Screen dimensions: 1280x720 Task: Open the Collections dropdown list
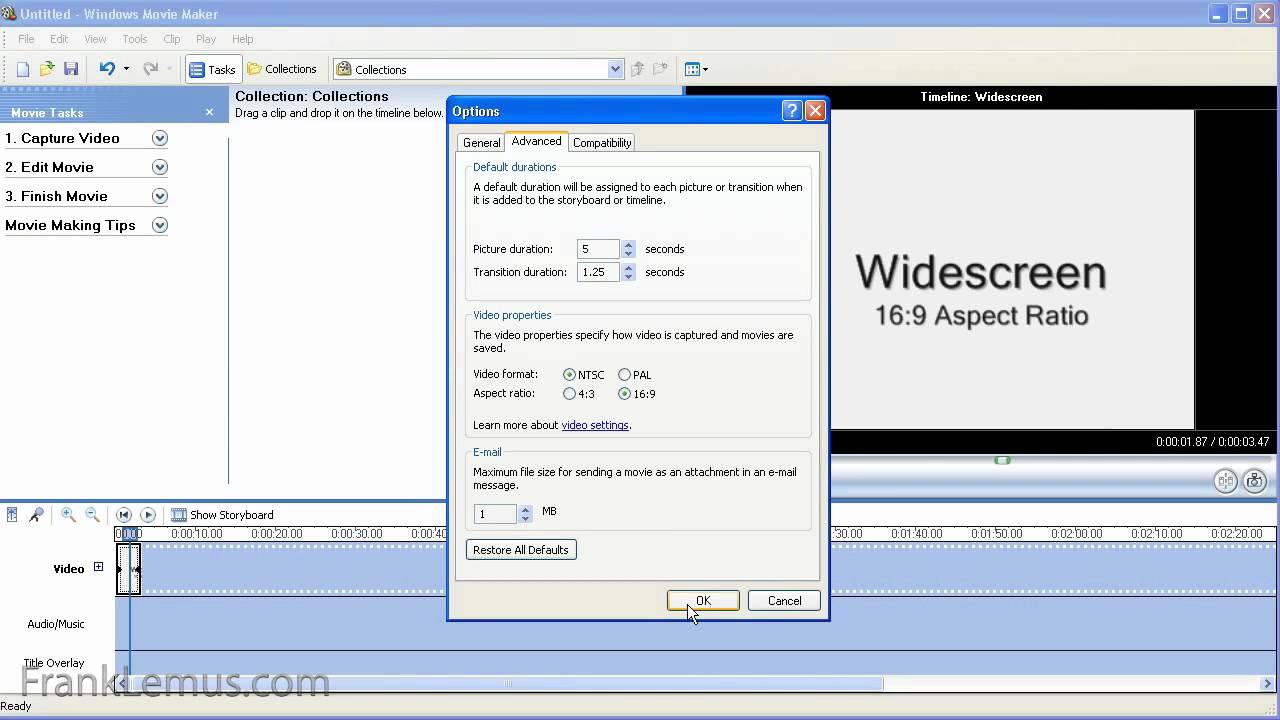pyautogui.click(x=615, y=69)
